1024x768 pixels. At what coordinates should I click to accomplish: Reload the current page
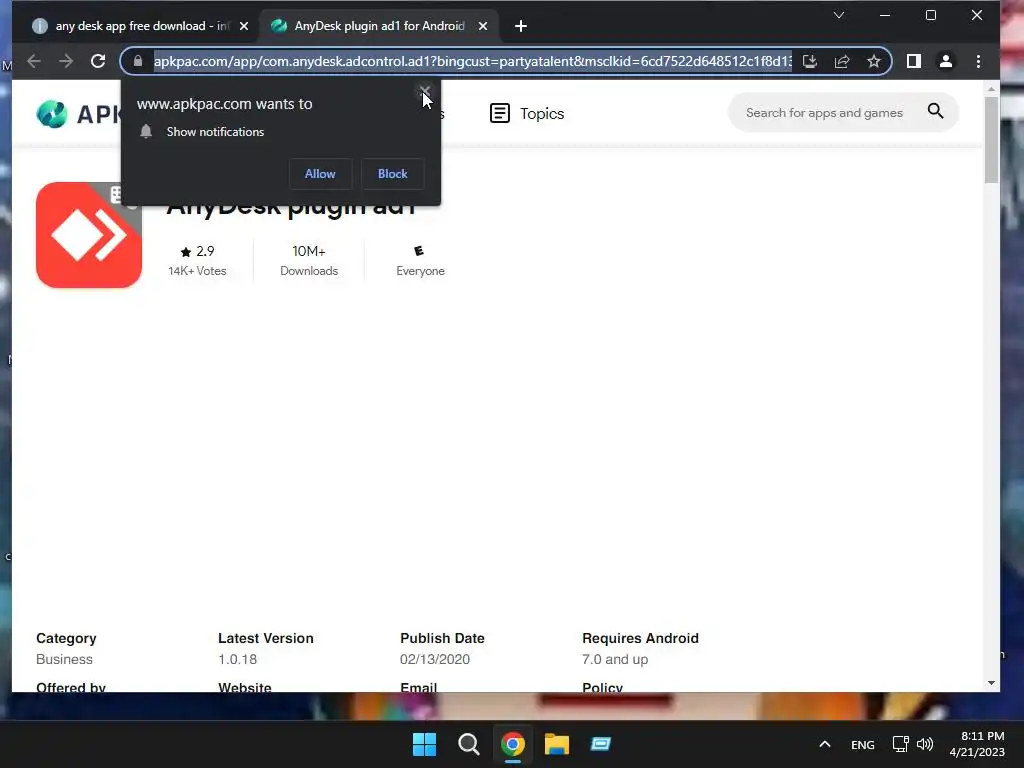point(98,61)
